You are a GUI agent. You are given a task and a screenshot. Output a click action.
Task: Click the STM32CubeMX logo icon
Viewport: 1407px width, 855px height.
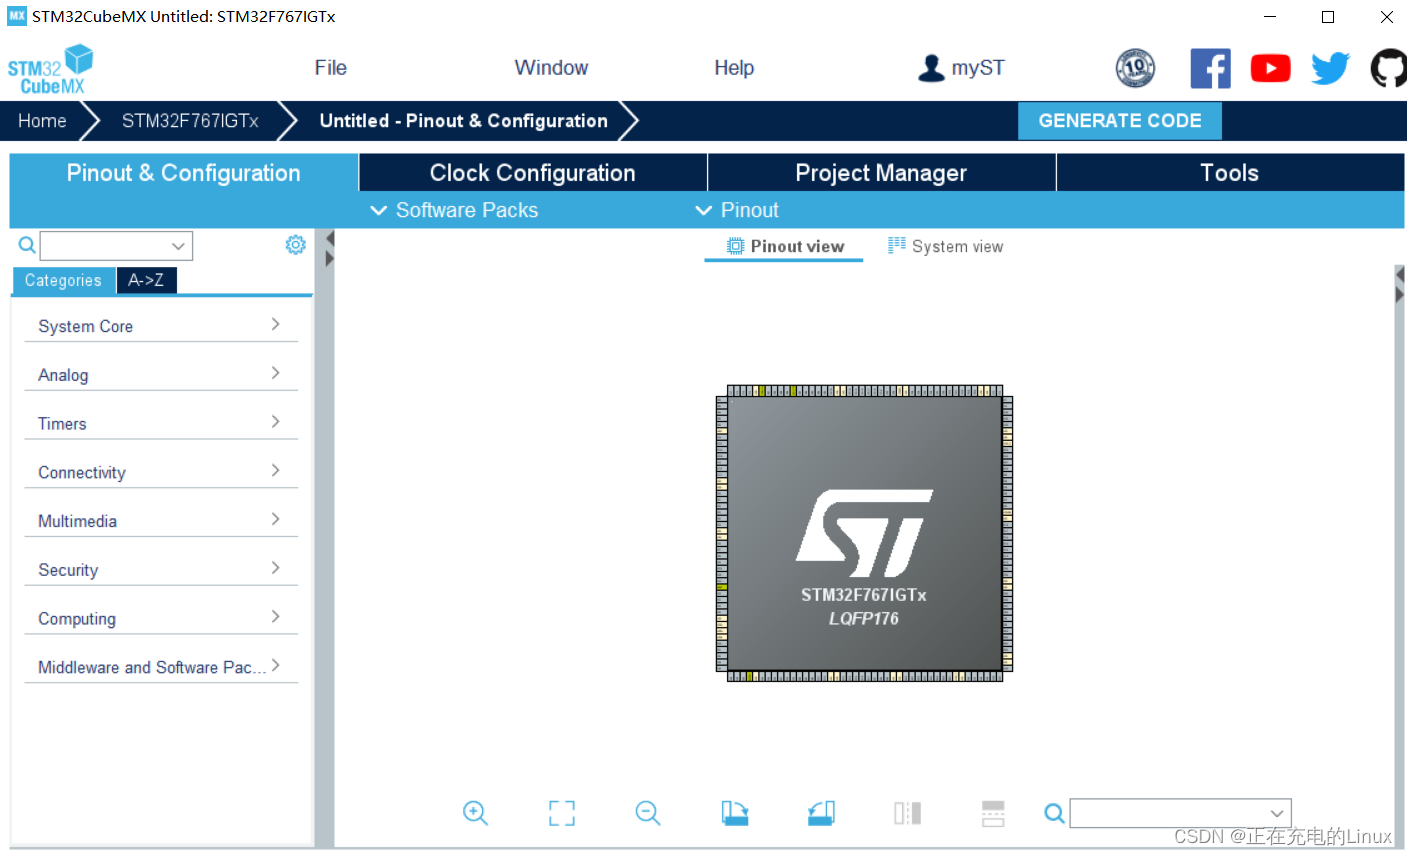[51, 69]
